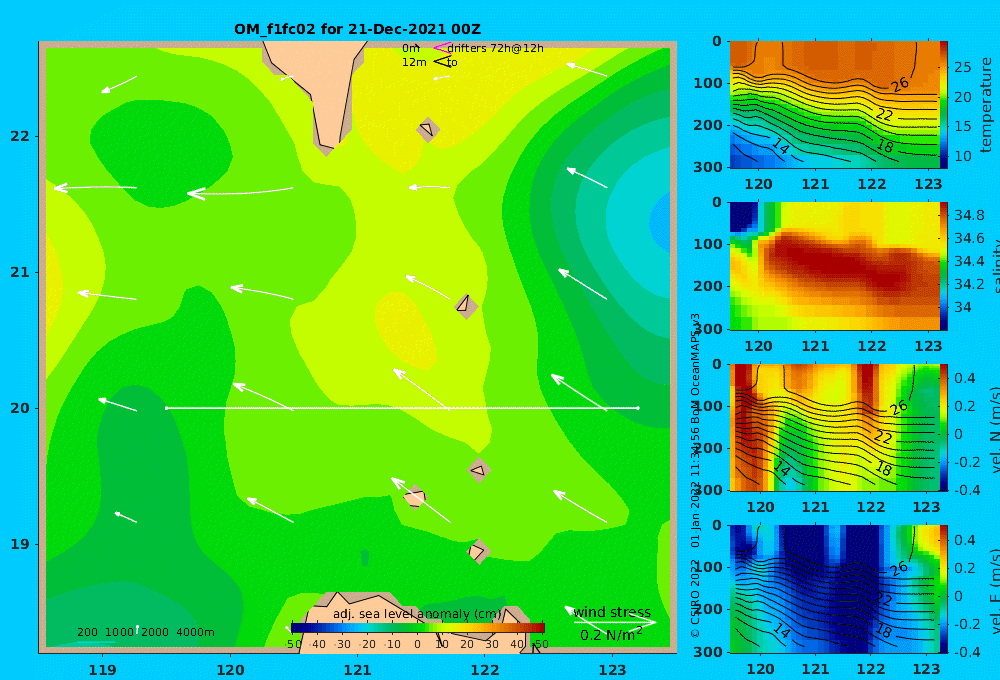Click the plot title 'OM_f1fc02 for 21-Dec-2021 00Z'

[x=357, y=29]
